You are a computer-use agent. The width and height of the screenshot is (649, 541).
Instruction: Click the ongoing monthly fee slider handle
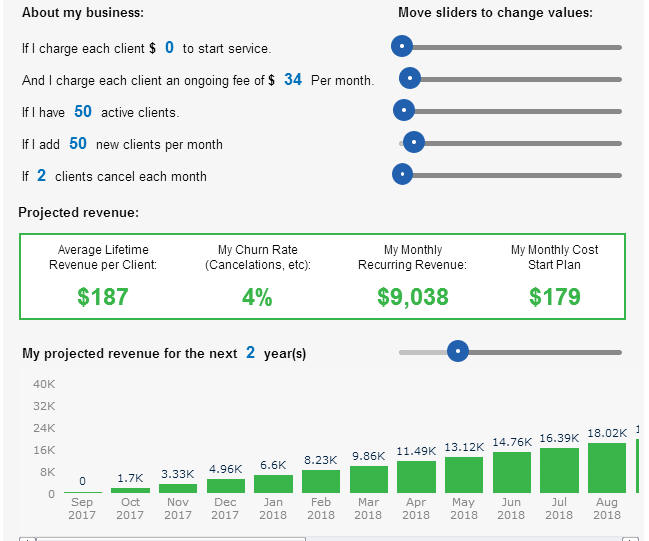point(409,79)
